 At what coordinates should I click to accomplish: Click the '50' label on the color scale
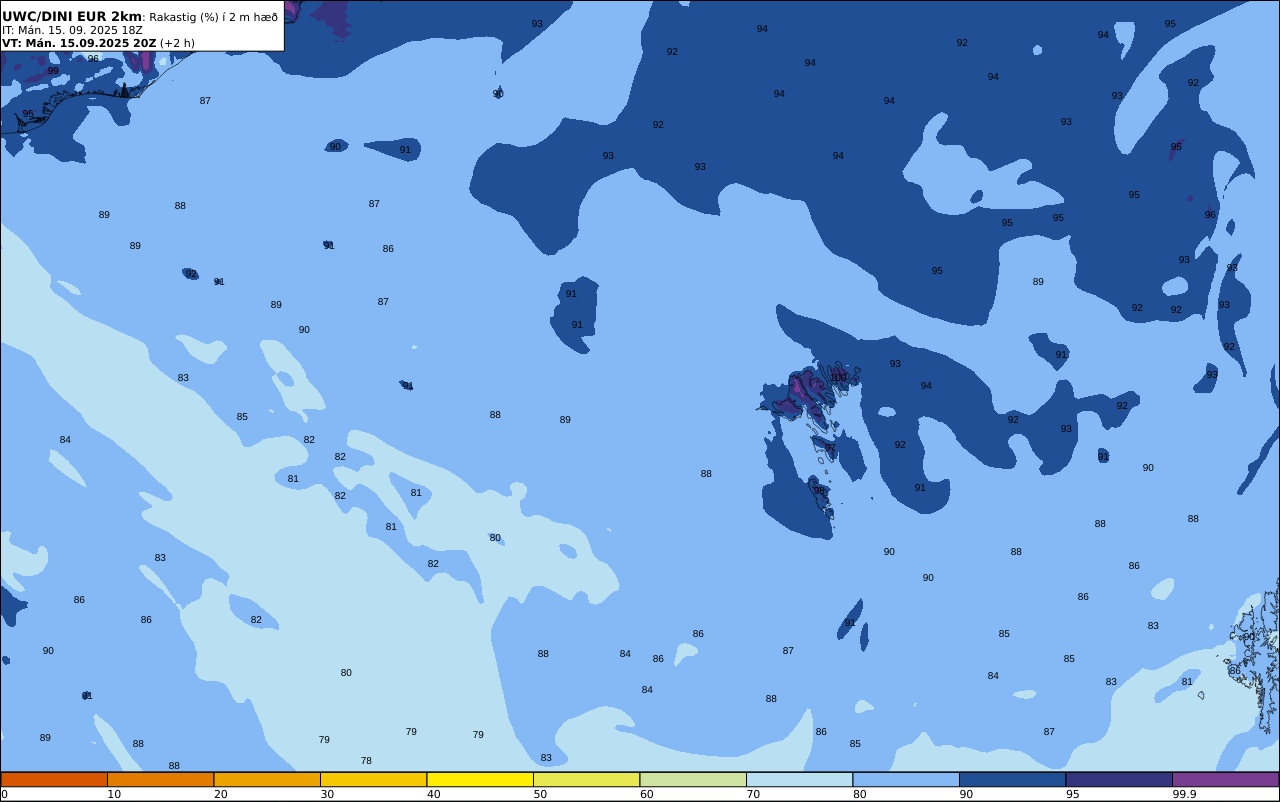point(540,794)
